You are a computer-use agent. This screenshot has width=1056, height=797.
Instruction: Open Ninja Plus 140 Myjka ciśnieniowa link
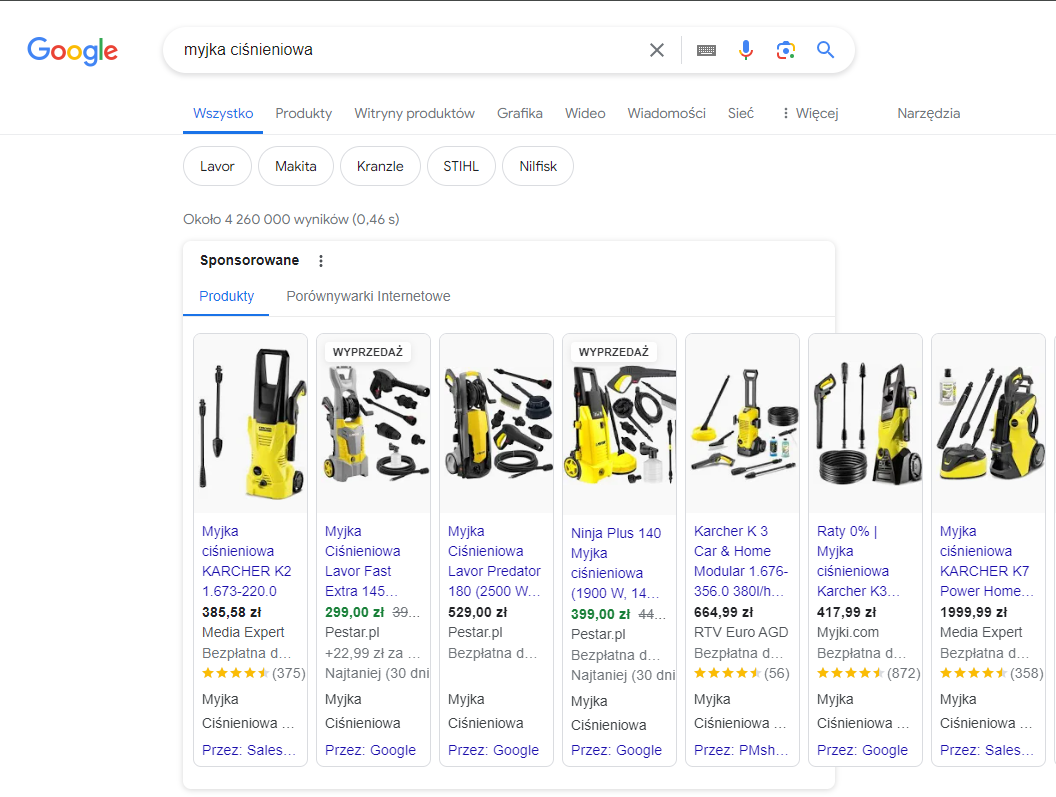pyautogui.click(x=616, y=563)
